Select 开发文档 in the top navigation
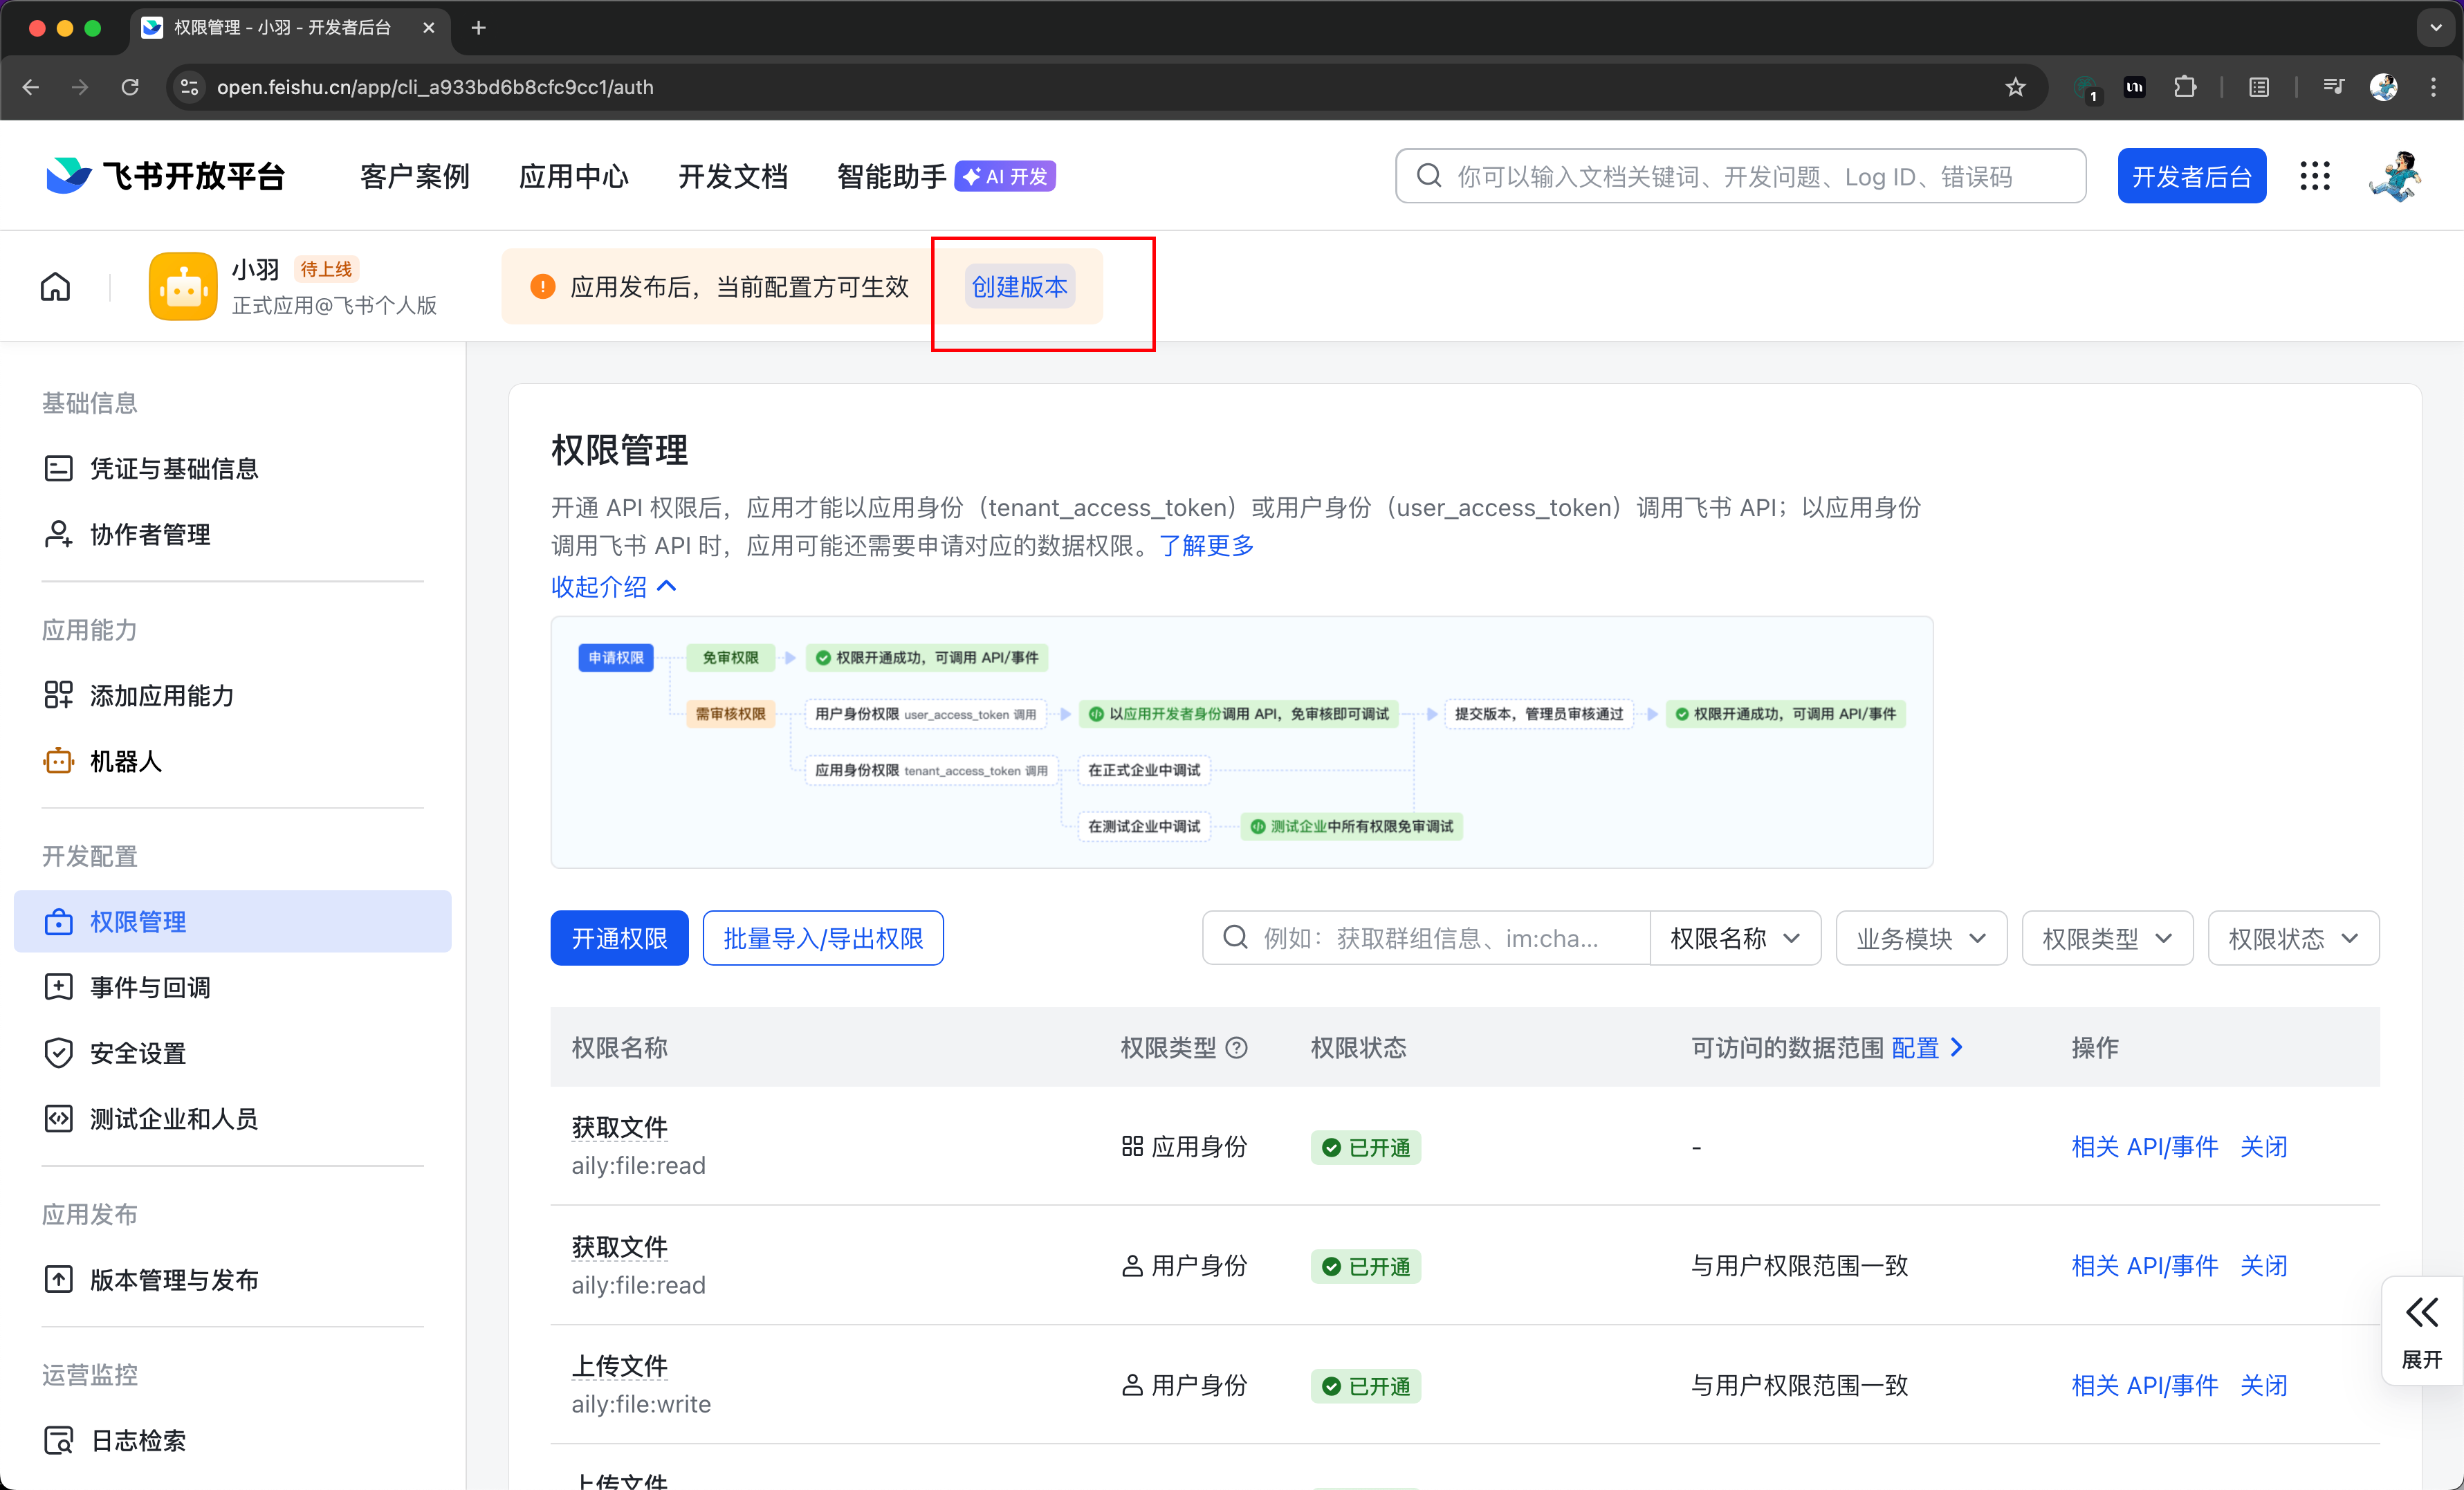 732,176
